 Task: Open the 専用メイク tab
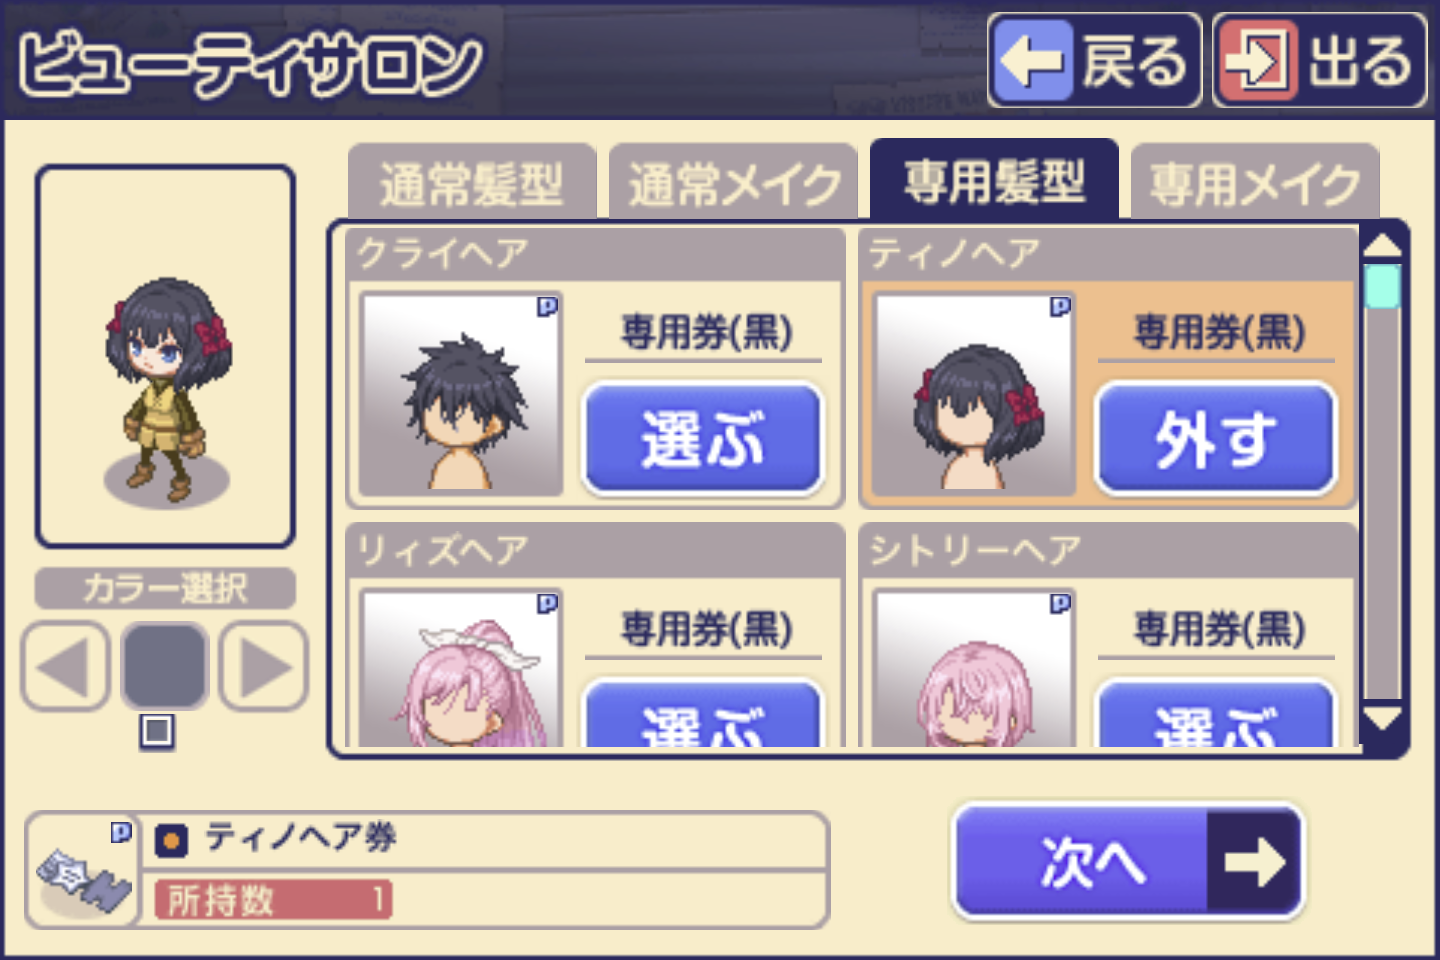pyautogui.click(x=1255, y=183)
